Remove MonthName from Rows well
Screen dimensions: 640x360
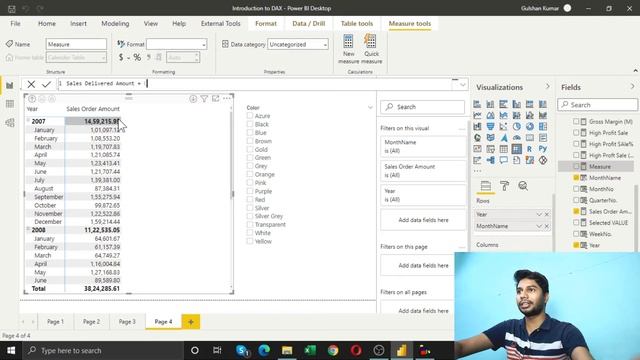point(547,226)
